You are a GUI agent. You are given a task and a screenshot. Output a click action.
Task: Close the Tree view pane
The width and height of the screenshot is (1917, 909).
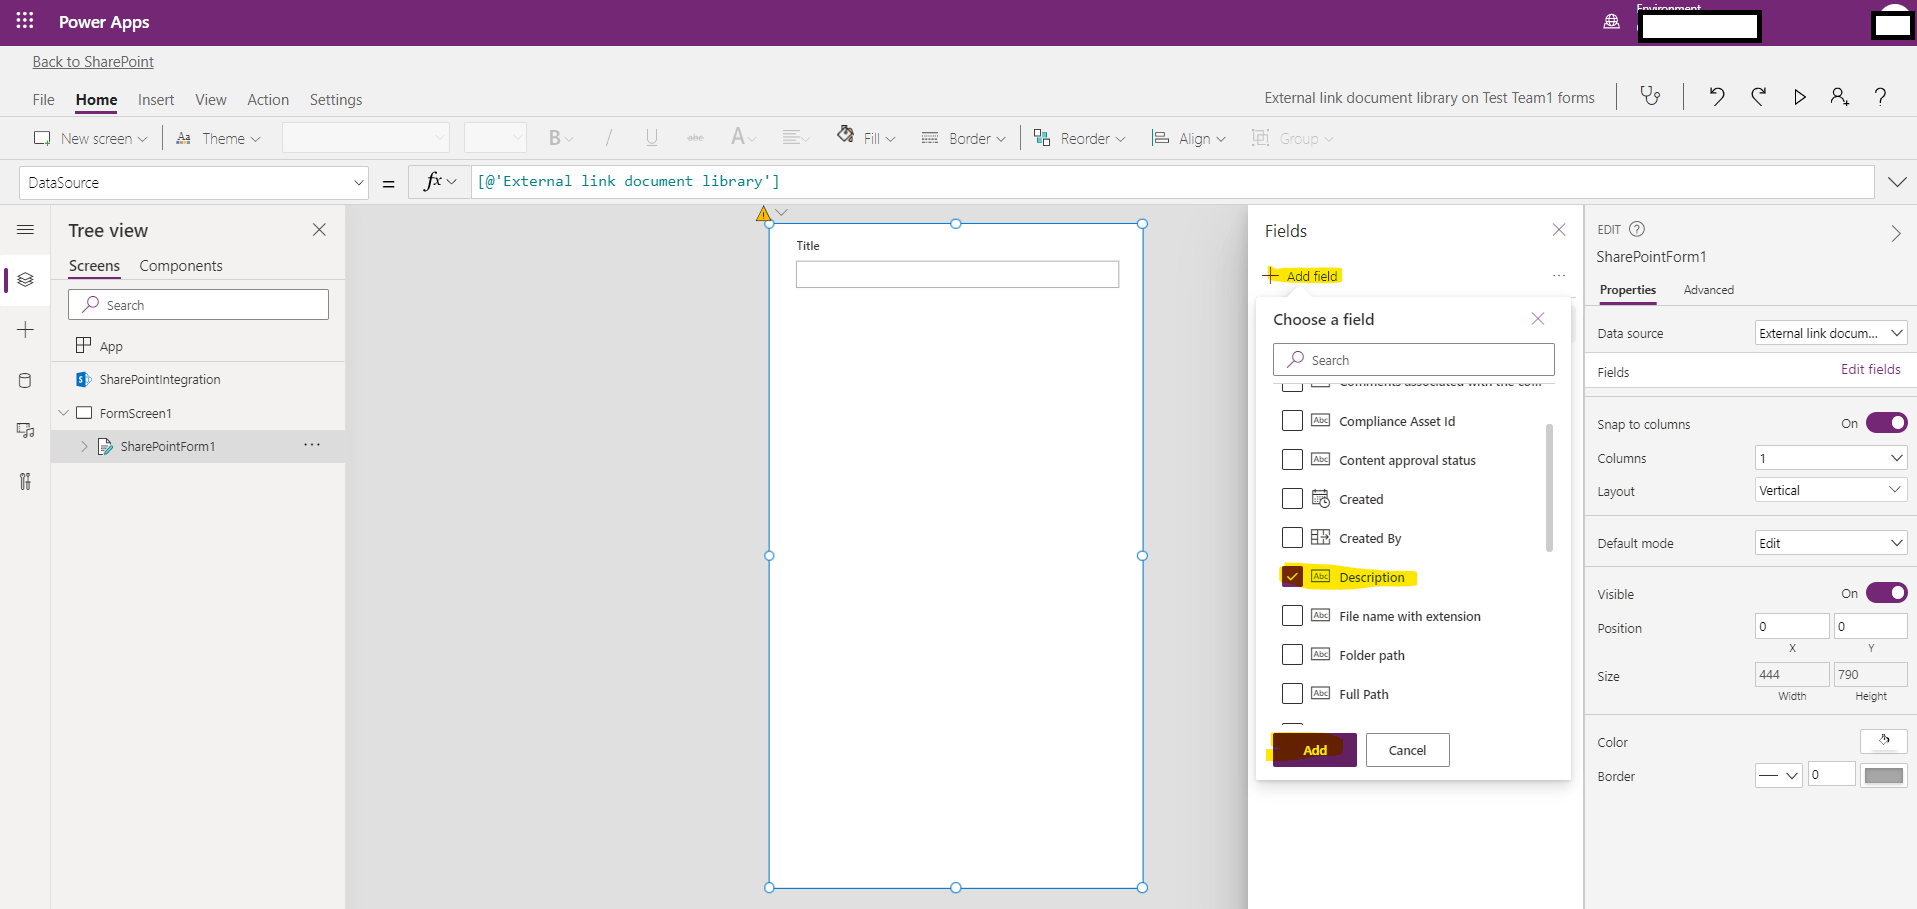pyautogui.click(x=319, y=230)
